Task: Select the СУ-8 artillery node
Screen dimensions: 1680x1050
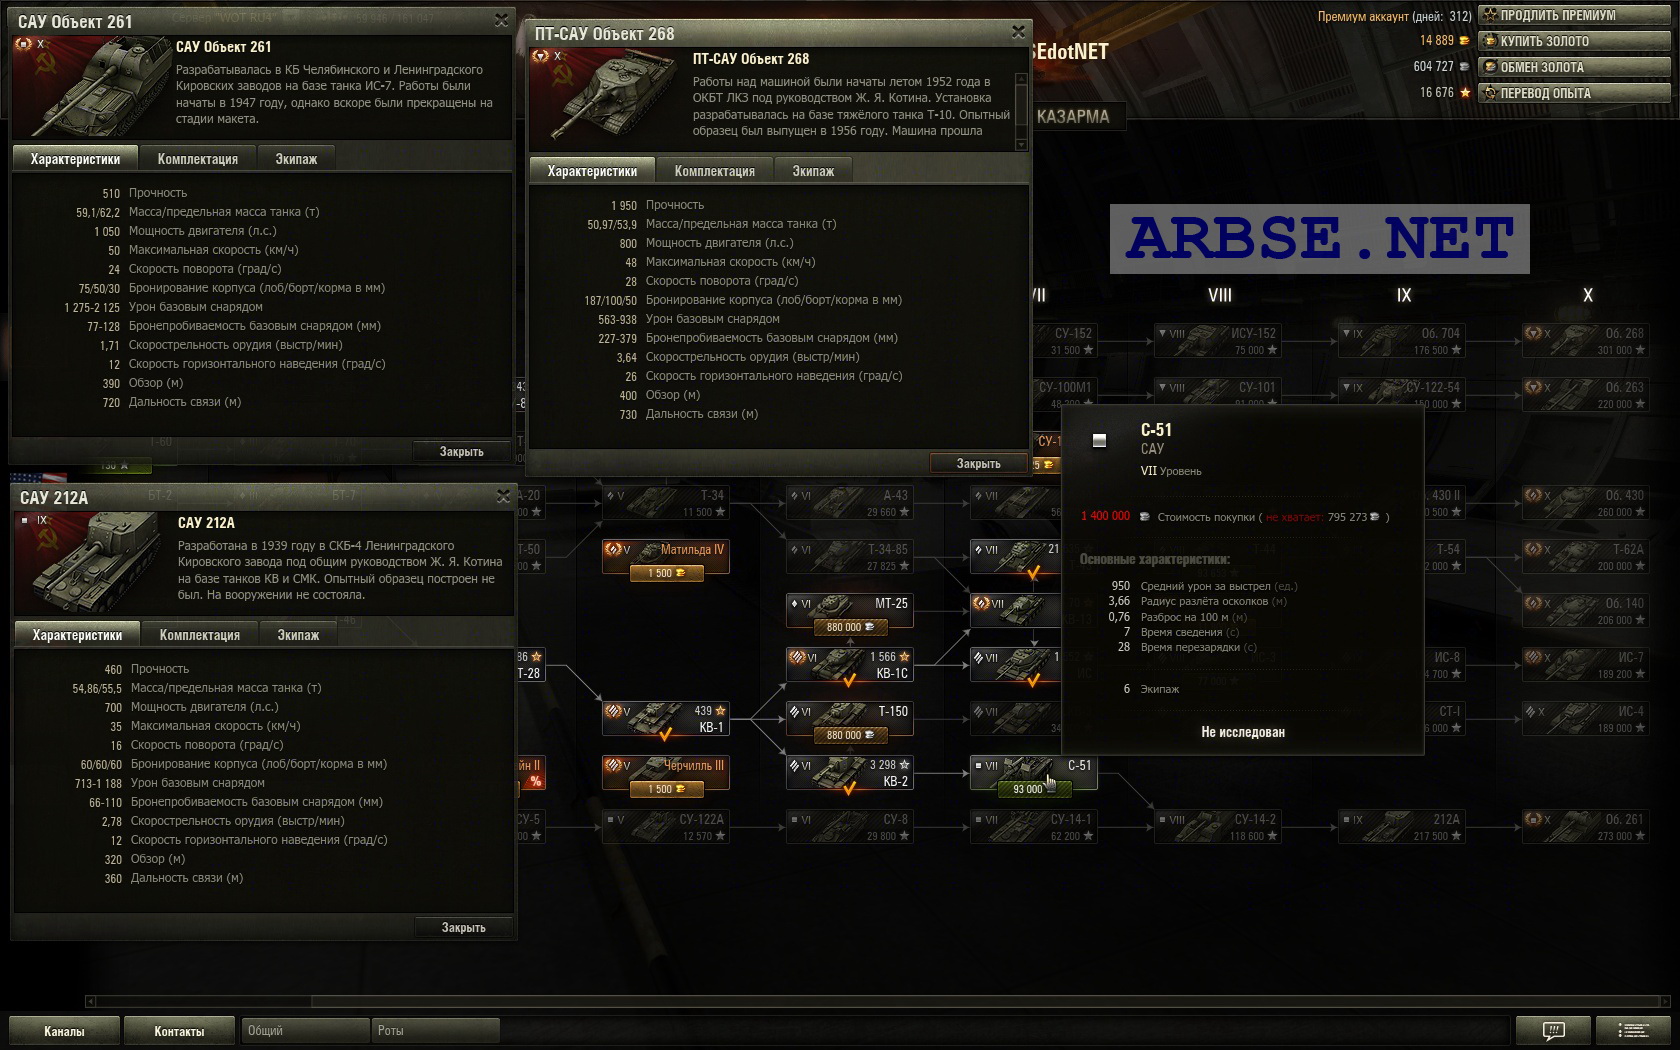Action: 850,827
